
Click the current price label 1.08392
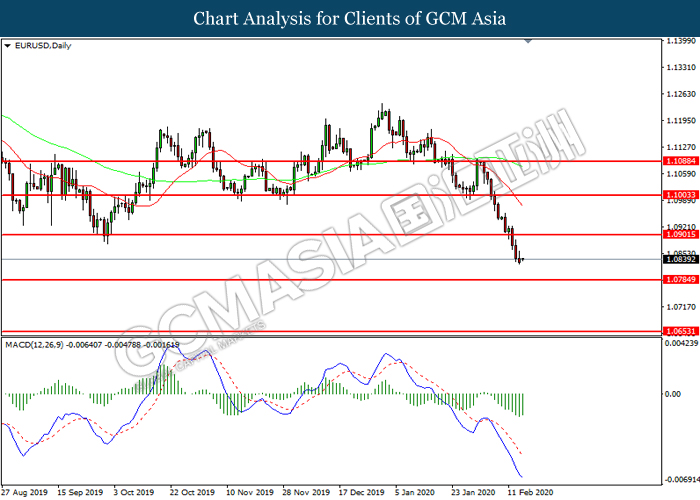680,259
